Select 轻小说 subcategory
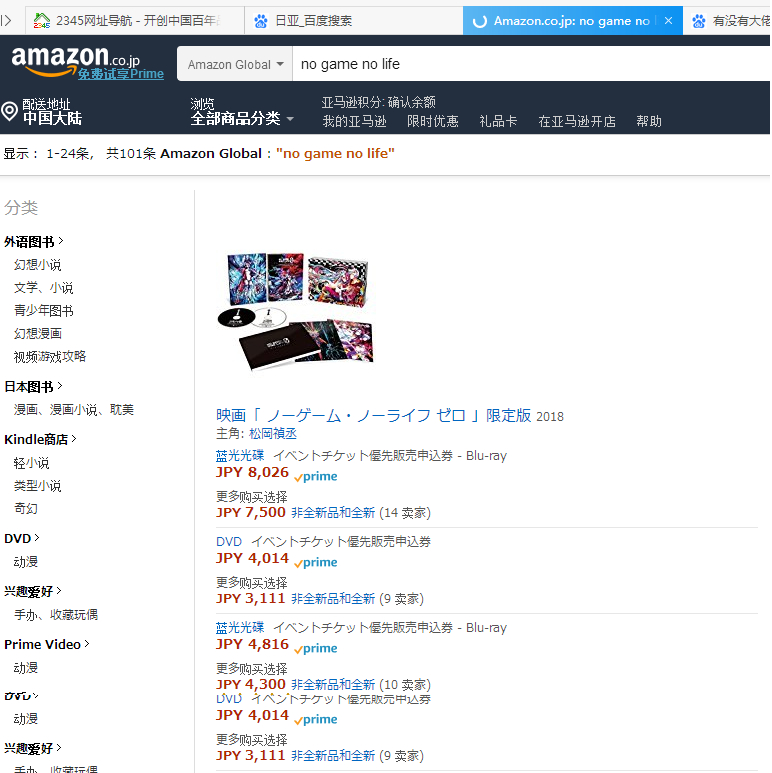The height and width of the screenshot is (773, 772). tap(32, 463)
